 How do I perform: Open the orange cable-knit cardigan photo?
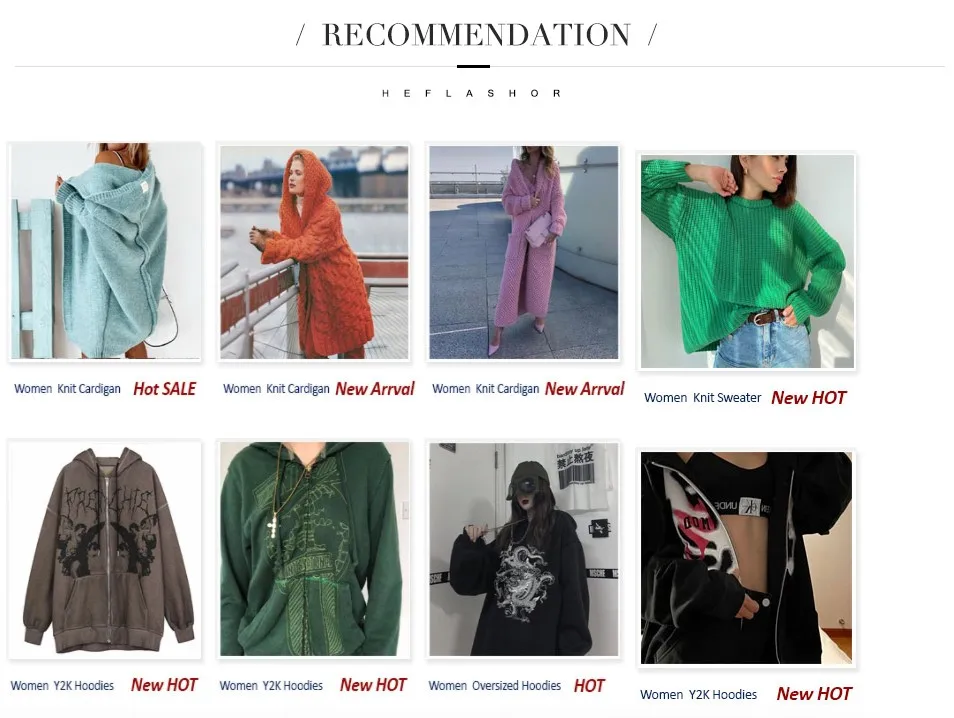pos(314,253)
